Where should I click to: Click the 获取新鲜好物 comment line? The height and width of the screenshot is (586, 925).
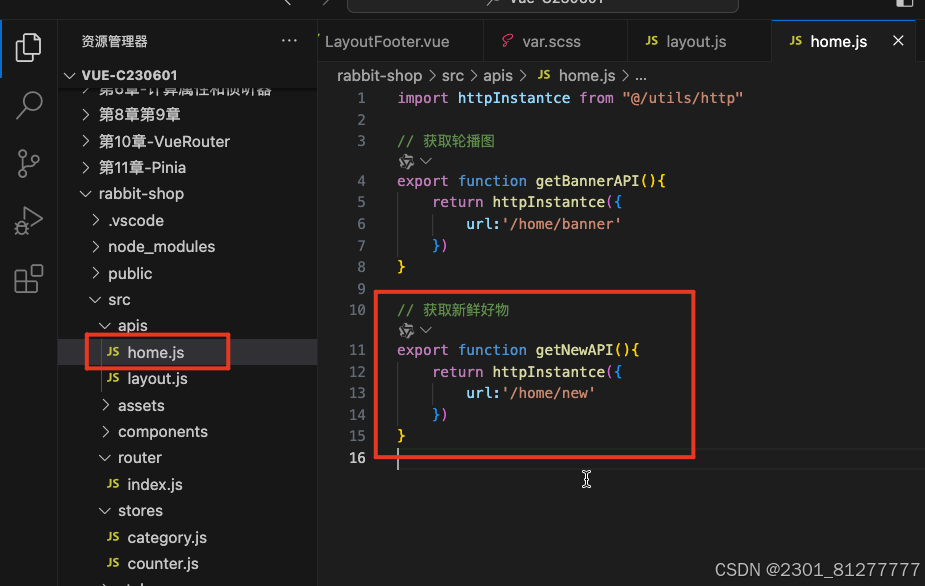pos(453,310)
